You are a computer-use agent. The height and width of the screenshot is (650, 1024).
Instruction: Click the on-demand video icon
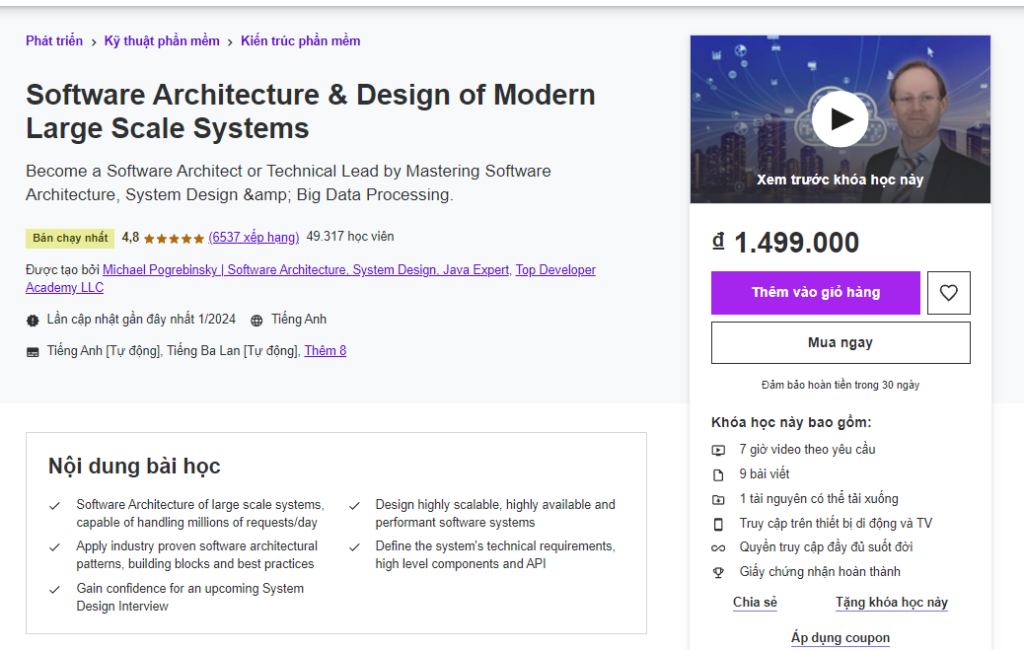pyautogui.click(x=716, y=449)
